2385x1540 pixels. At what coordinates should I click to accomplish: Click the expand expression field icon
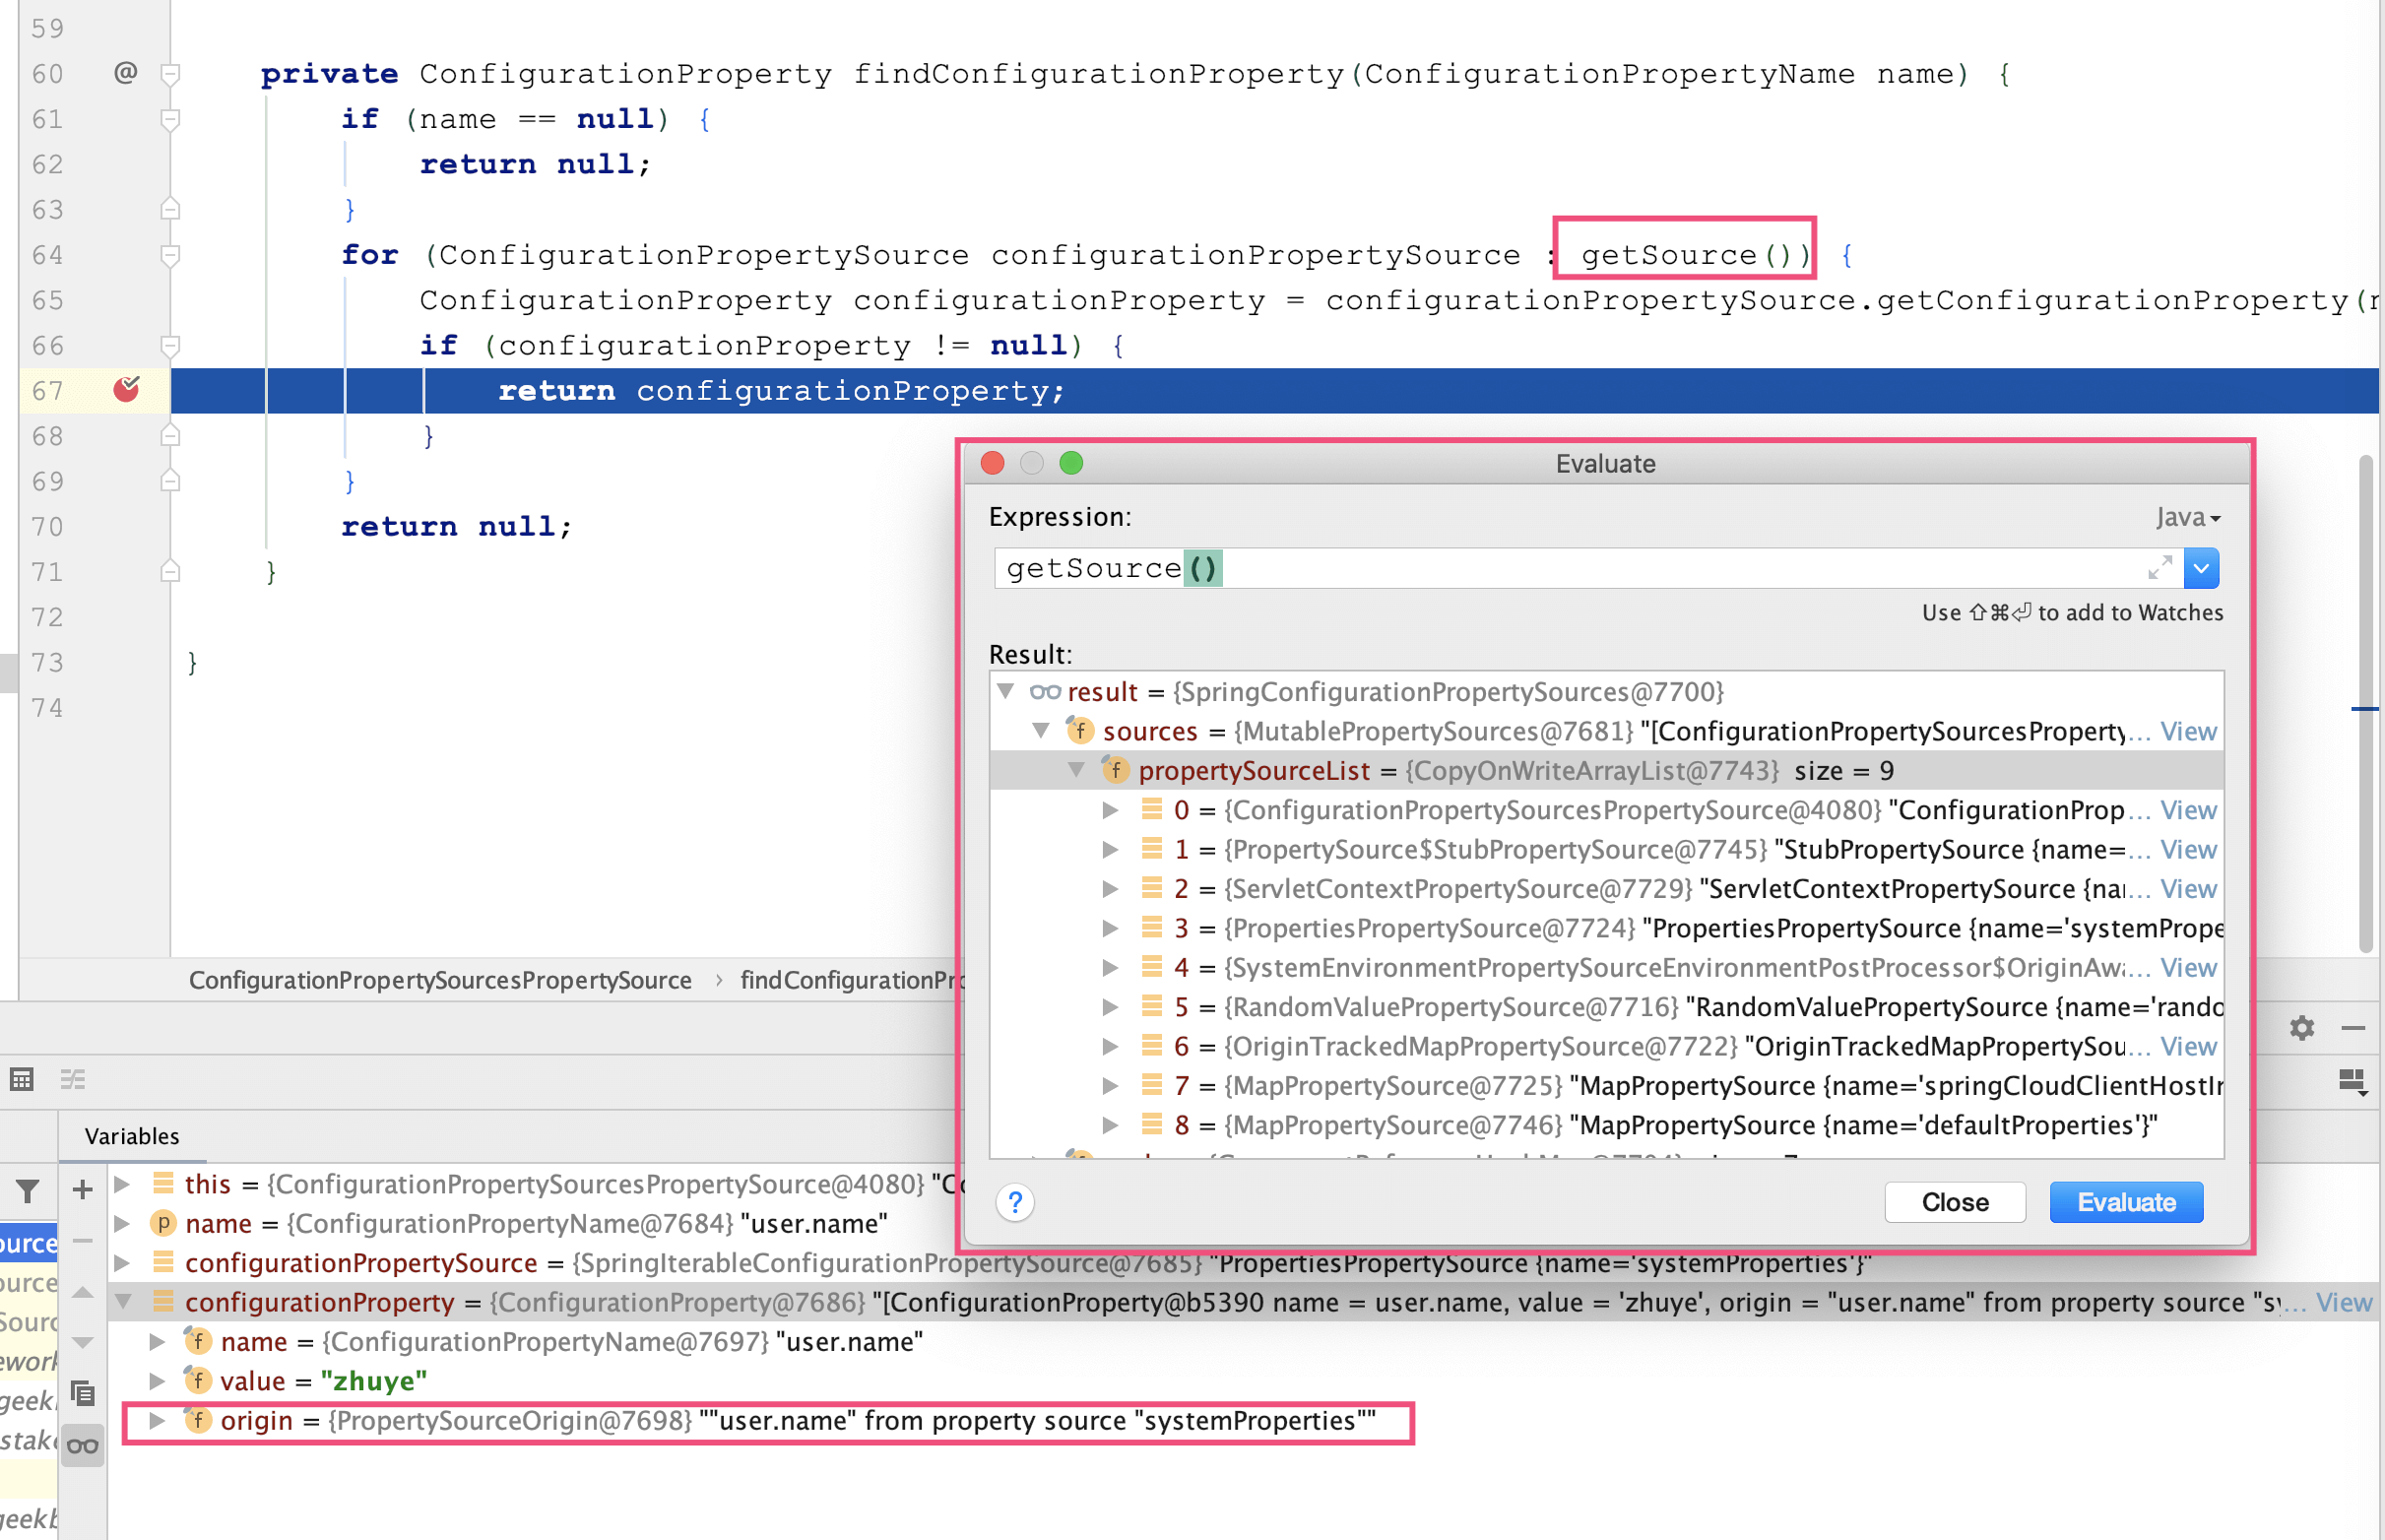click(2160, 568)
